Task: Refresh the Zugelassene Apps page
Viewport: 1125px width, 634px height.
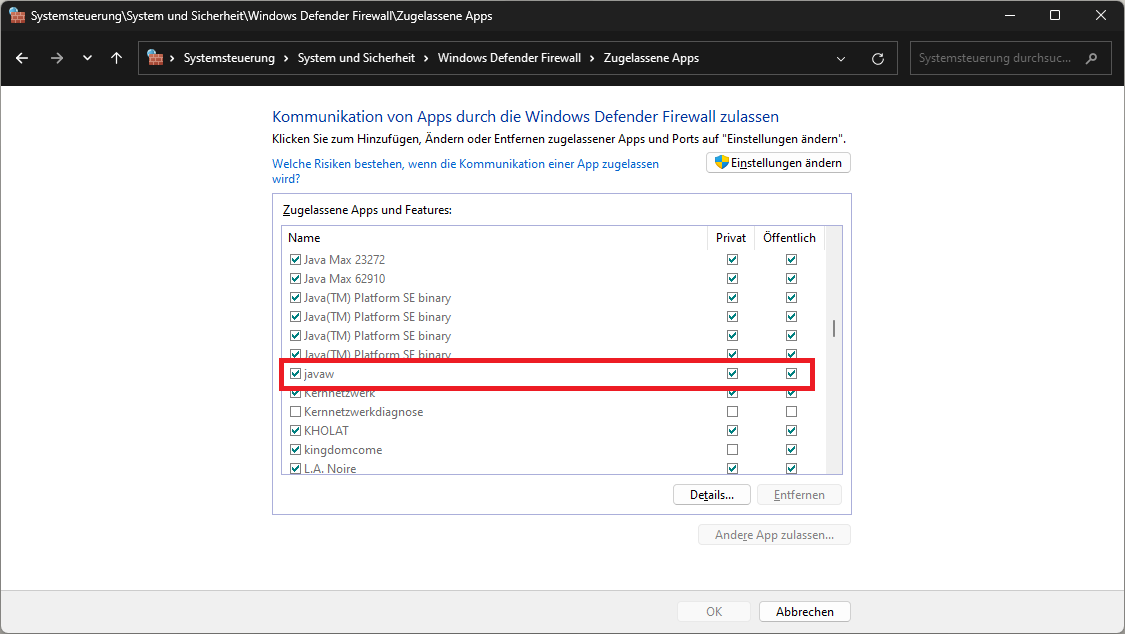Action: point(877,59)
